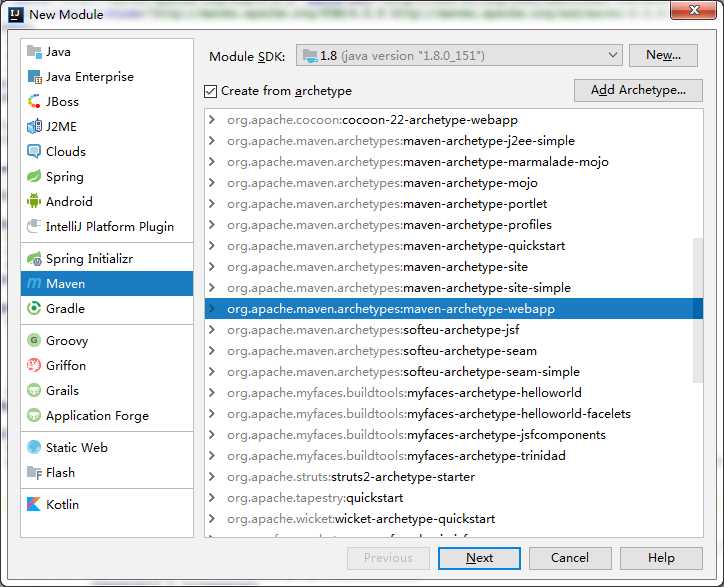The height and width of the screenshot is (587, 724).
Task: Click the Clouds icon
Action: pyautogui.click(x=34, y=151)
